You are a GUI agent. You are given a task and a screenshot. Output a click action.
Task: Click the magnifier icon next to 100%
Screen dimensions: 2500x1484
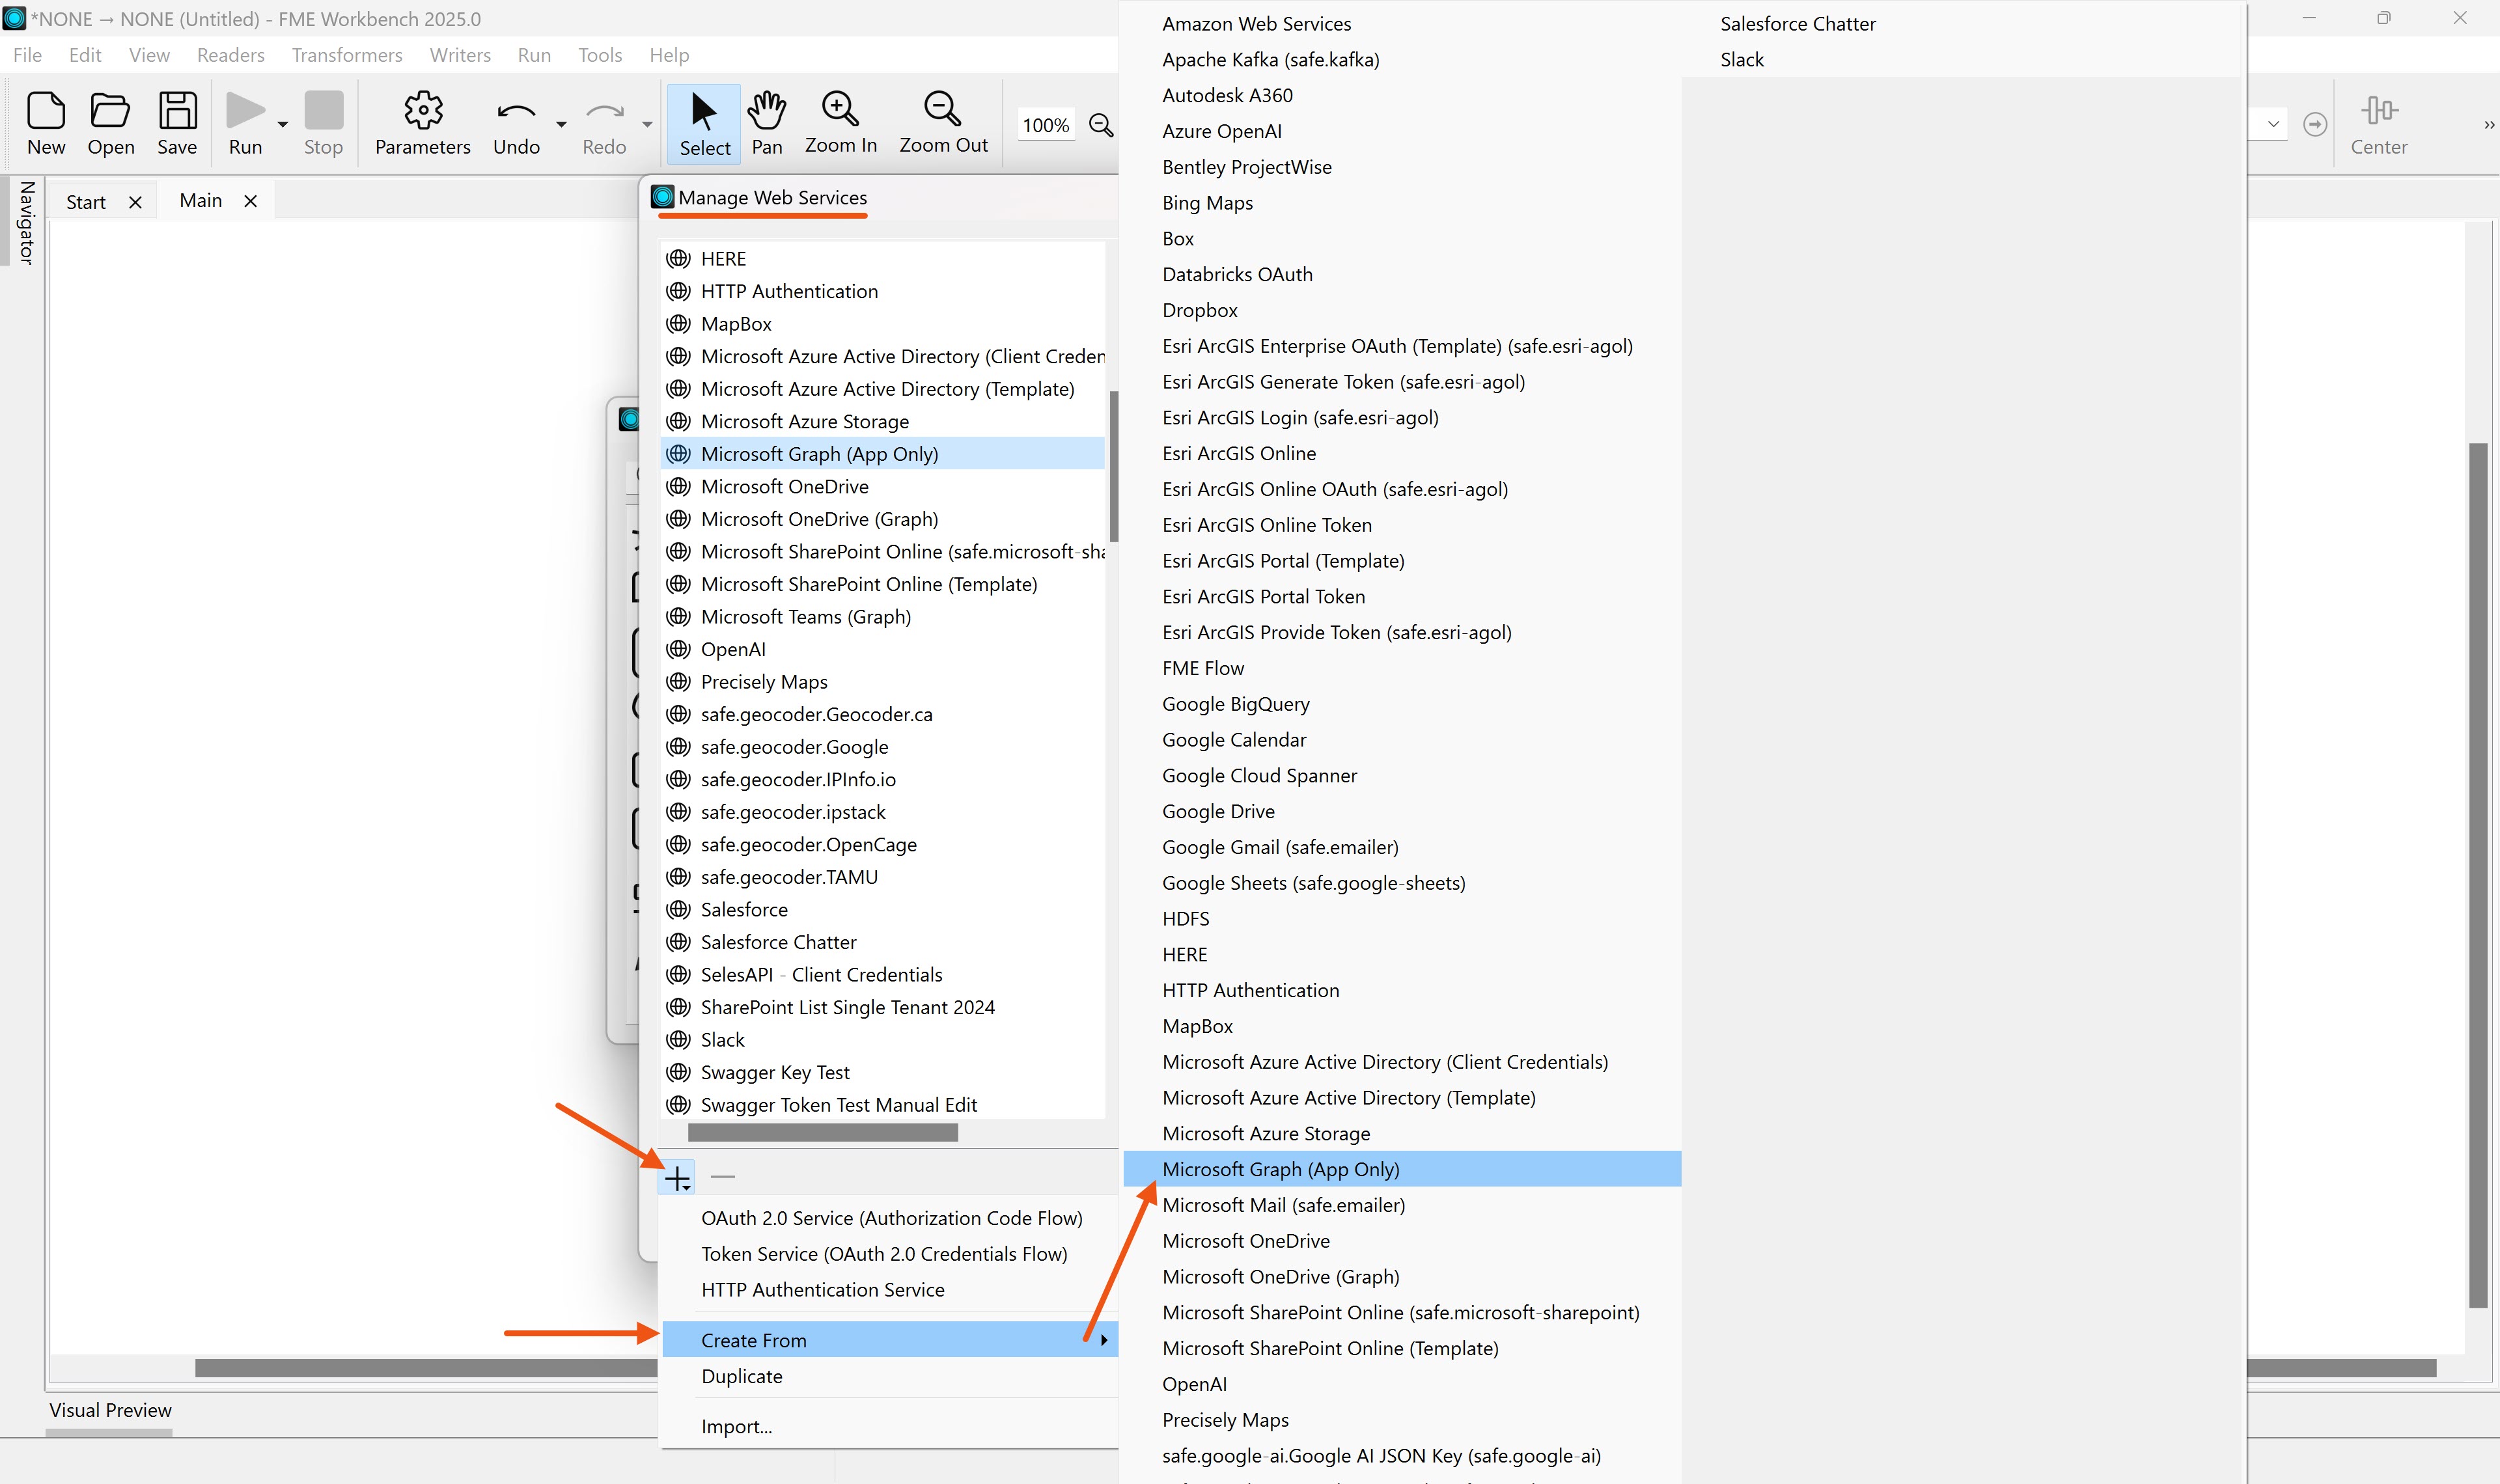click(1101, 125)
